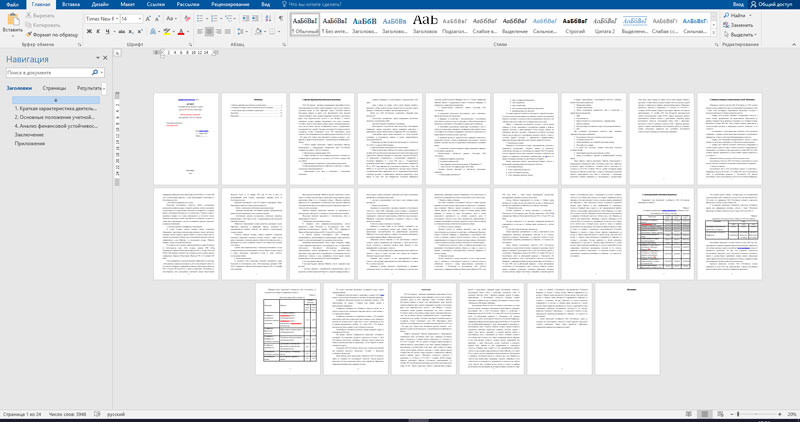
Task: Align paragraph text to the right
Action: coord(218,32)
